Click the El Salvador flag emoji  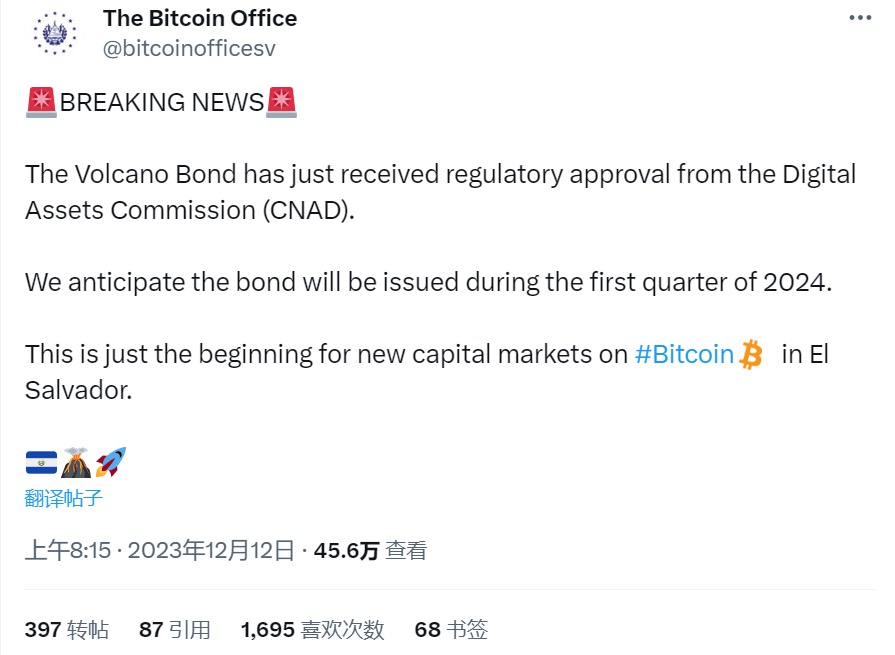tap(41, 462)
